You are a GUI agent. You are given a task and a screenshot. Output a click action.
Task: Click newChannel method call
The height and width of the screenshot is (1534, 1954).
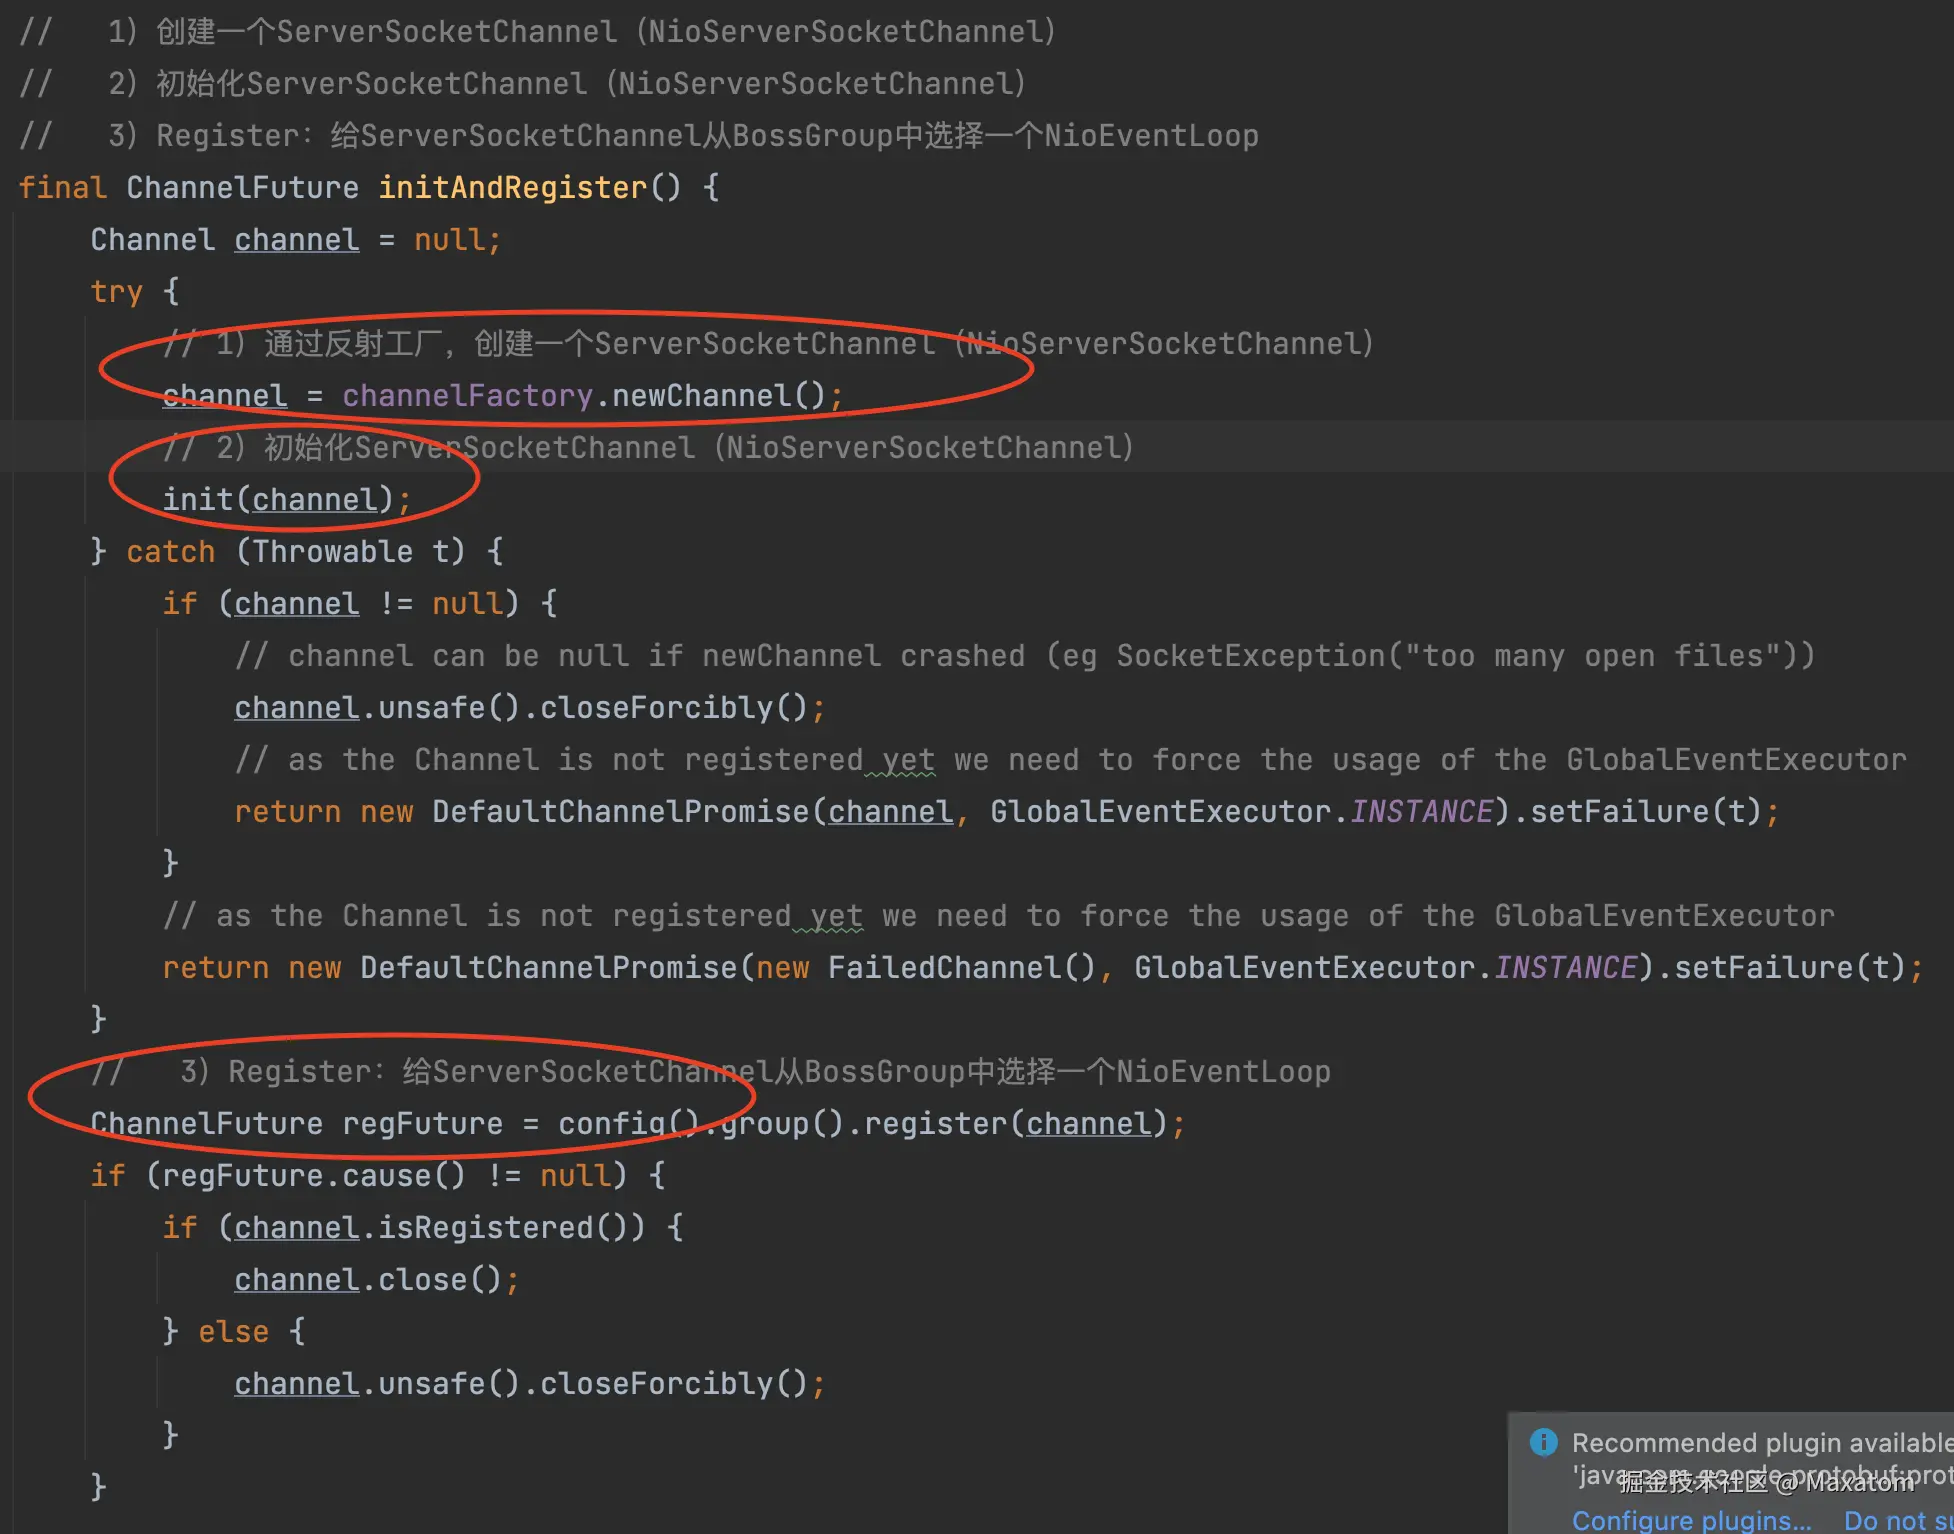pyautogui.click(x=702, y=395)
